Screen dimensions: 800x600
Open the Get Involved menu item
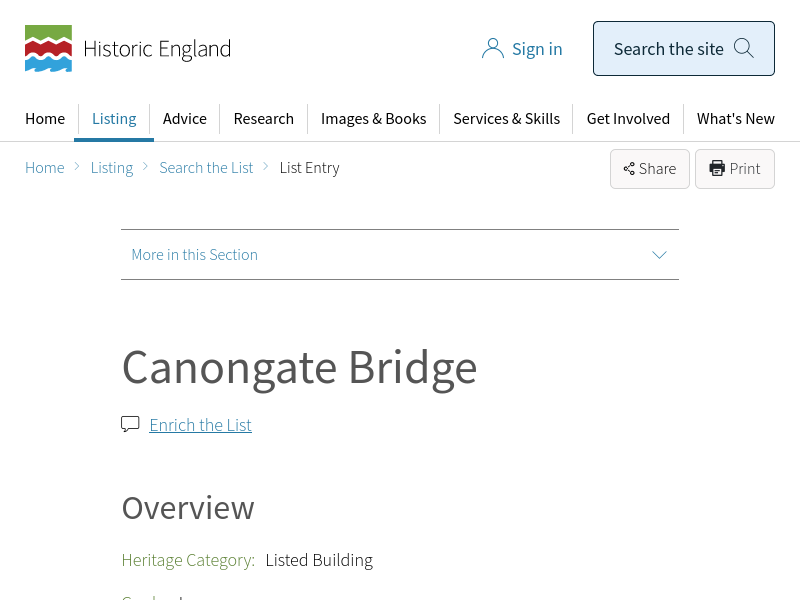pyautogui.click(x=628, y=118)
